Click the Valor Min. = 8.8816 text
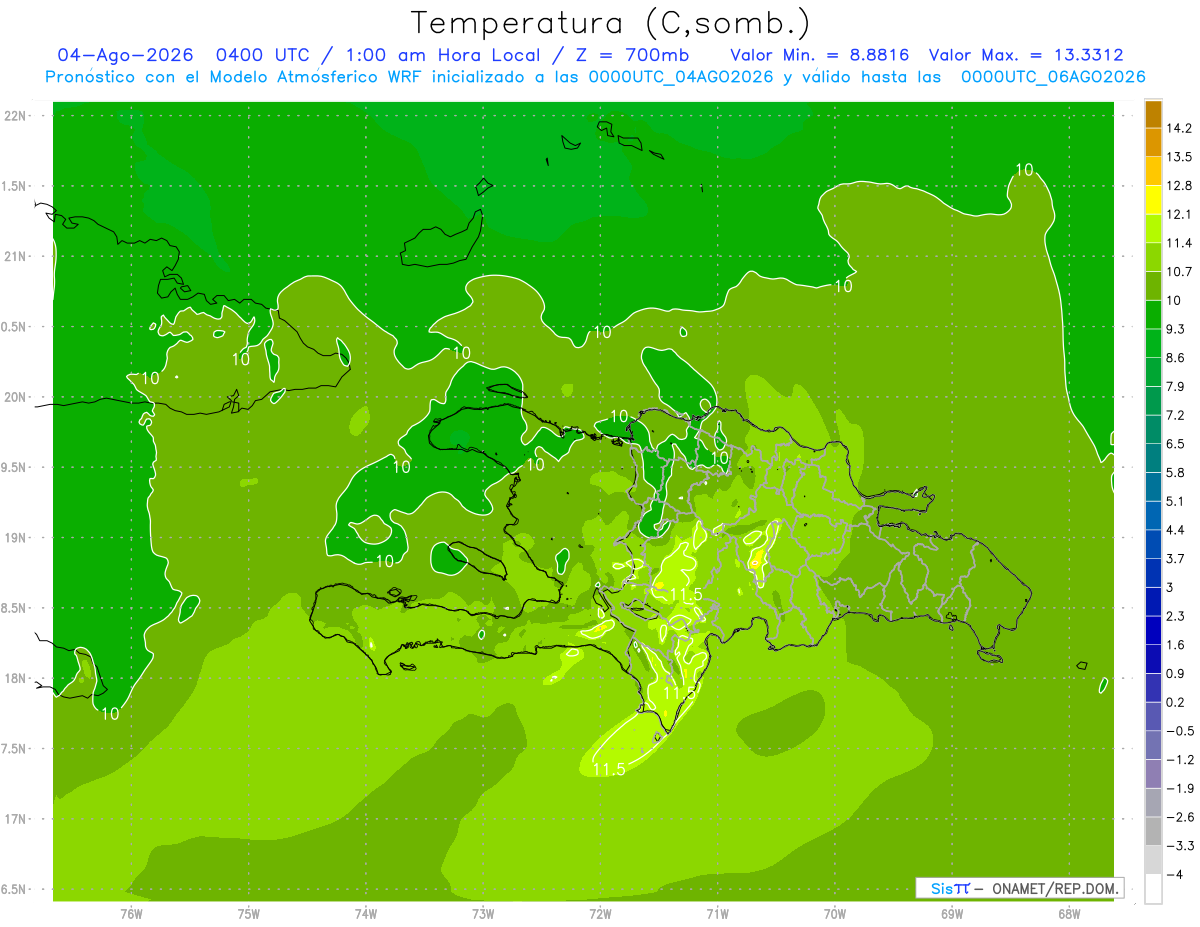 (x=820, y=55)
